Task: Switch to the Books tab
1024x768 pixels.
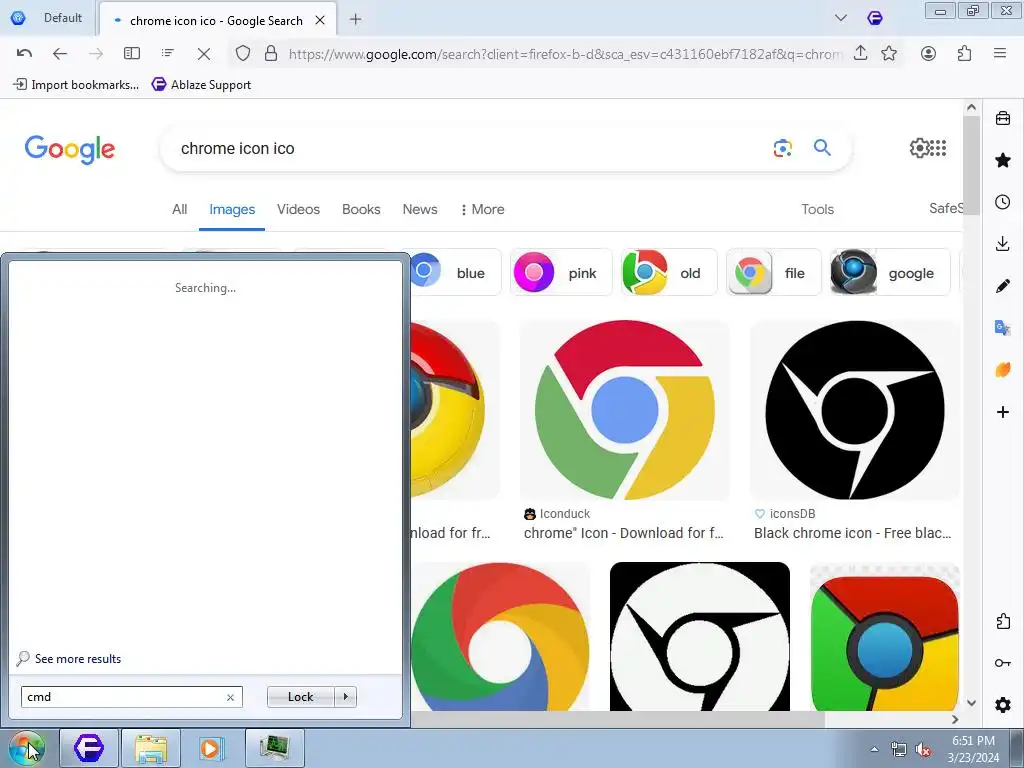Action: pos(361,209)
